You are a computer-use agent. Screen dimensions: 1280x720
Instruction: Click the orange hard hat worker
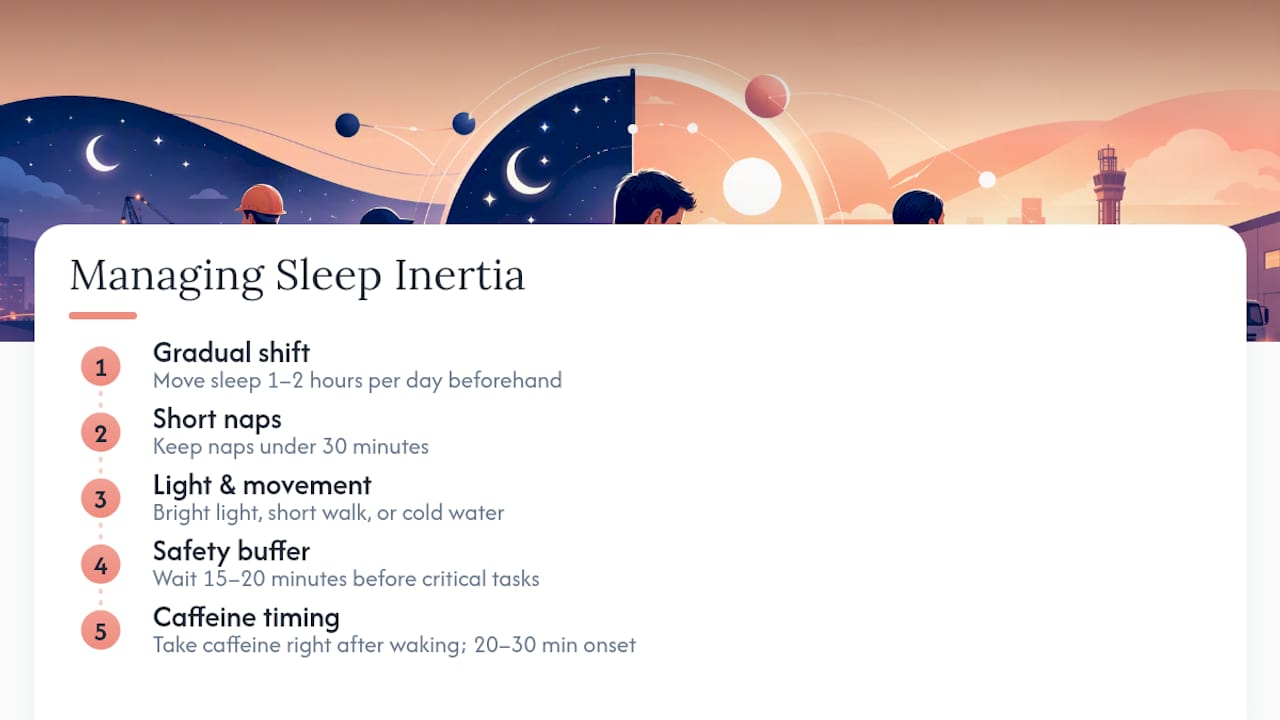261,203
